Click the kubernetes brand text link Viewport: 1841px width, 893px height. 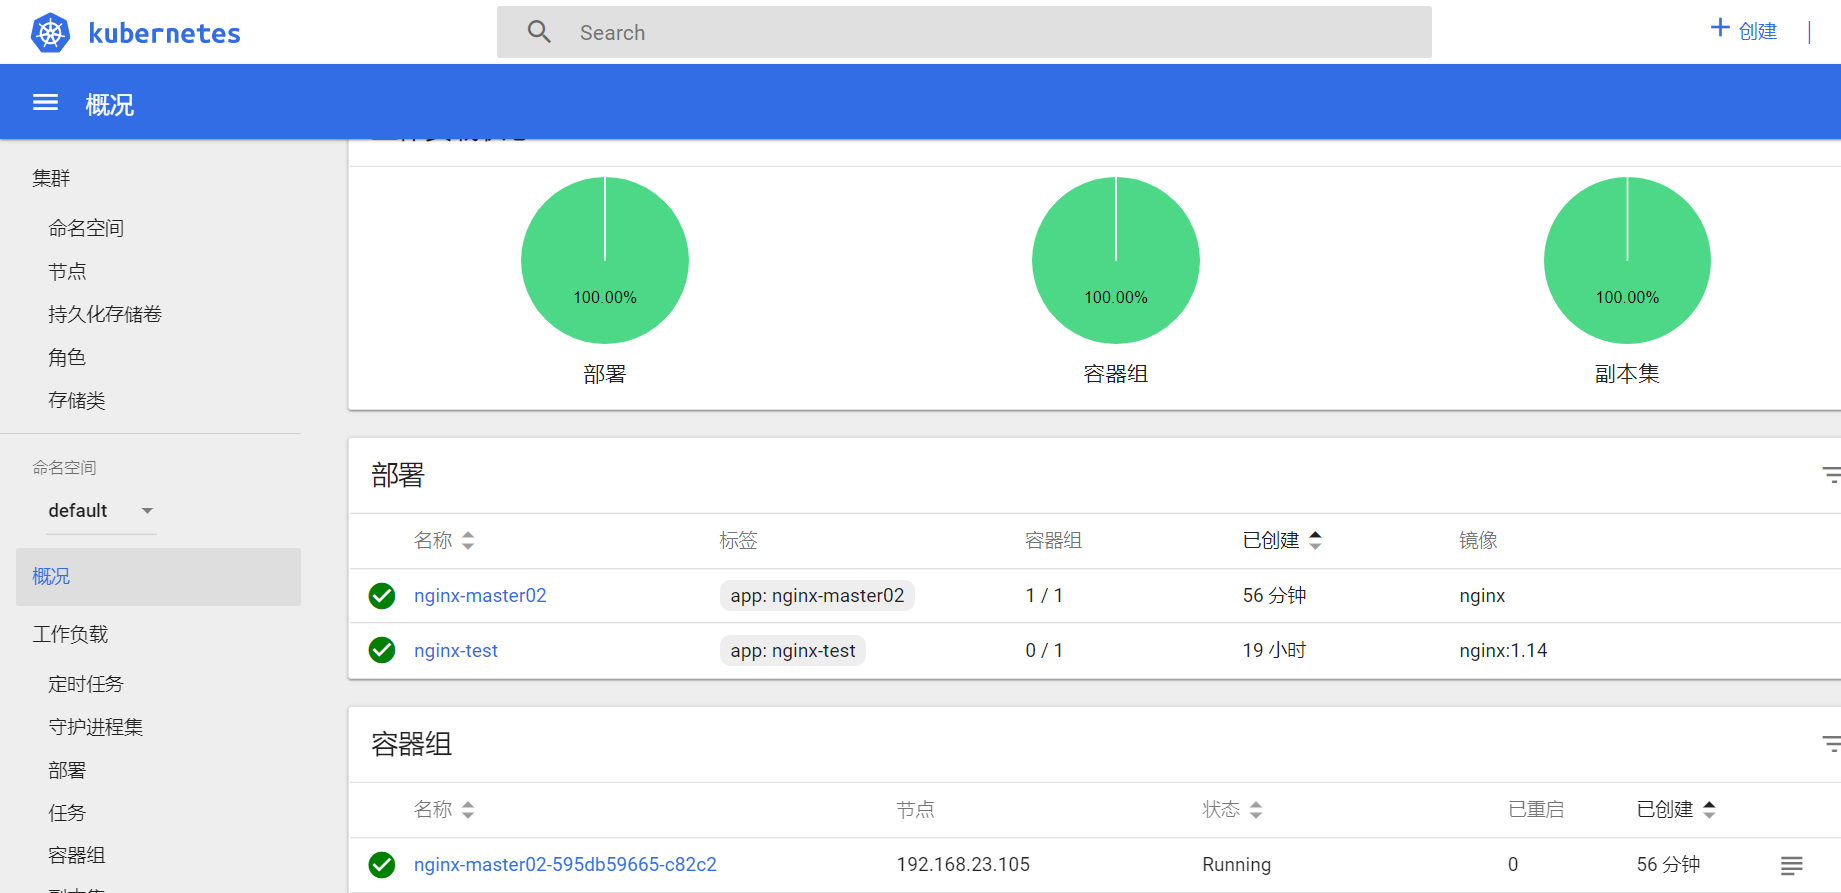point(164,33)
